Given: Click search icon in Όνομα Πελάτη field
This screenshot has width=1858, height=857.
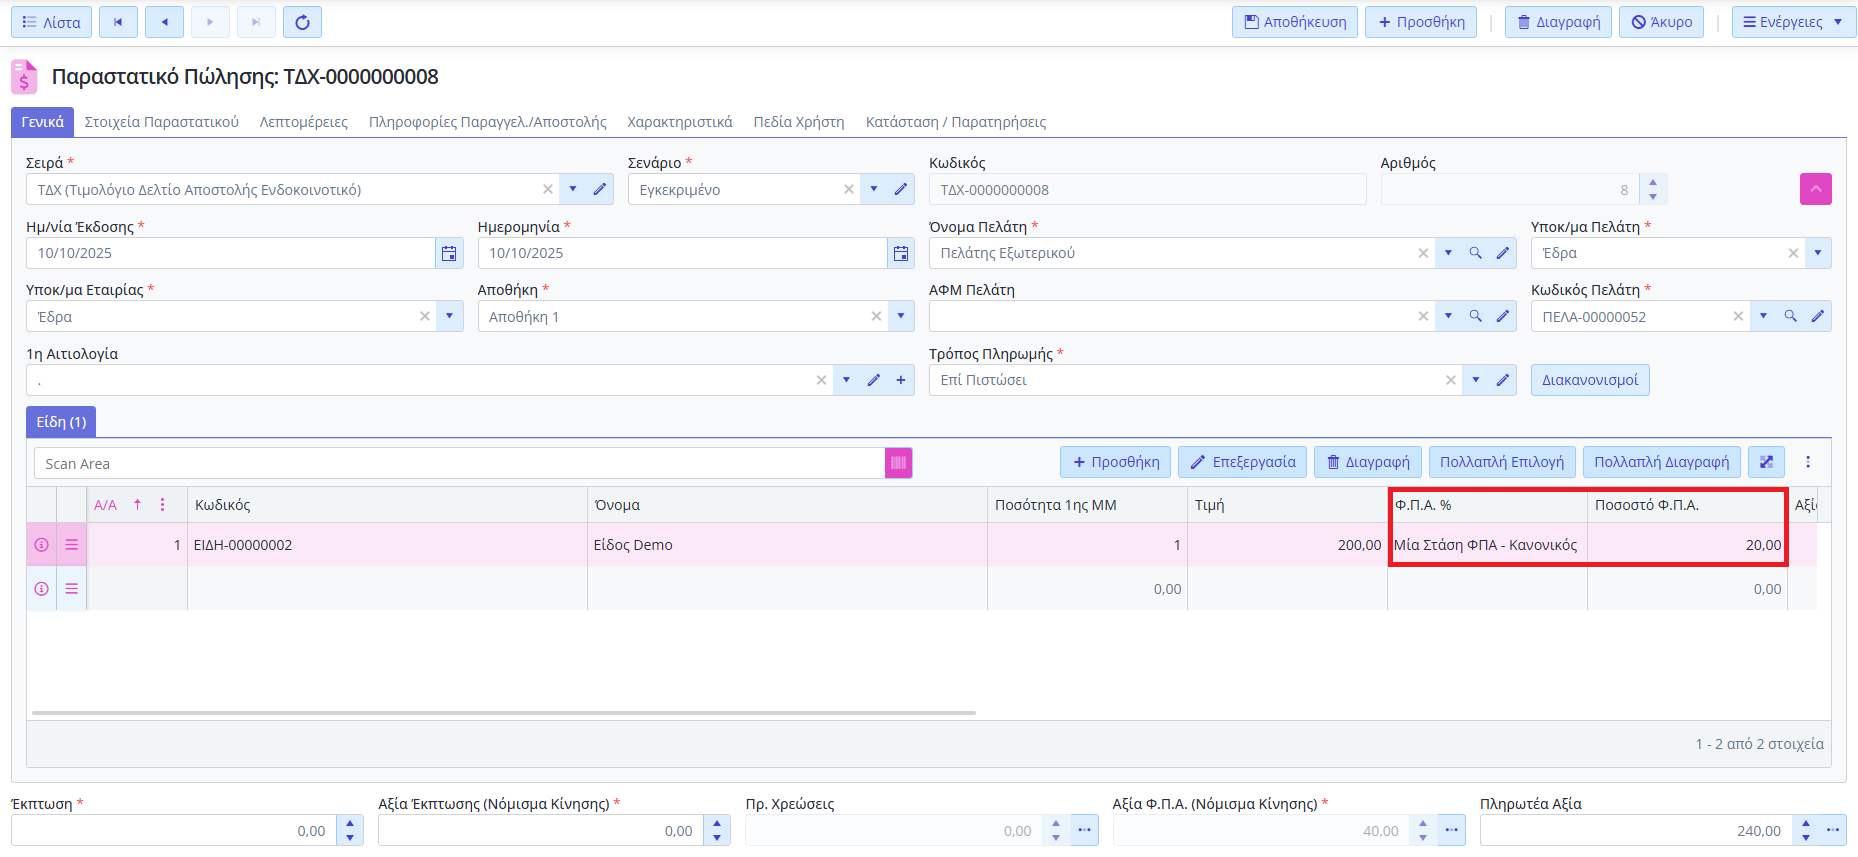Looking at the screenshot, I should [1475, 253].
